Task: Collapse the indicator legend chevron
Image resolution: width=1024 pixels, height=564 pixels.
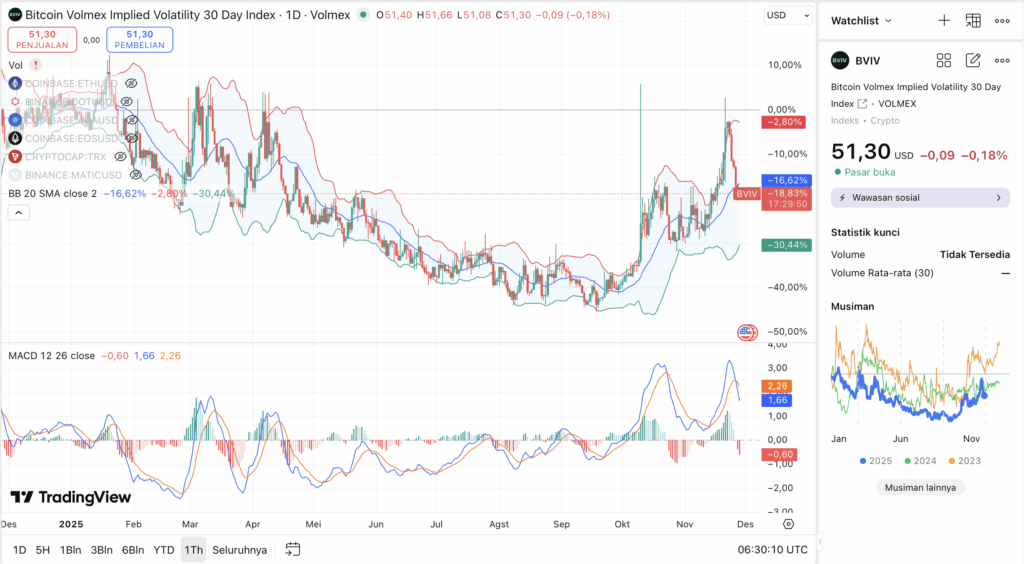Action: tap(19, 212)
